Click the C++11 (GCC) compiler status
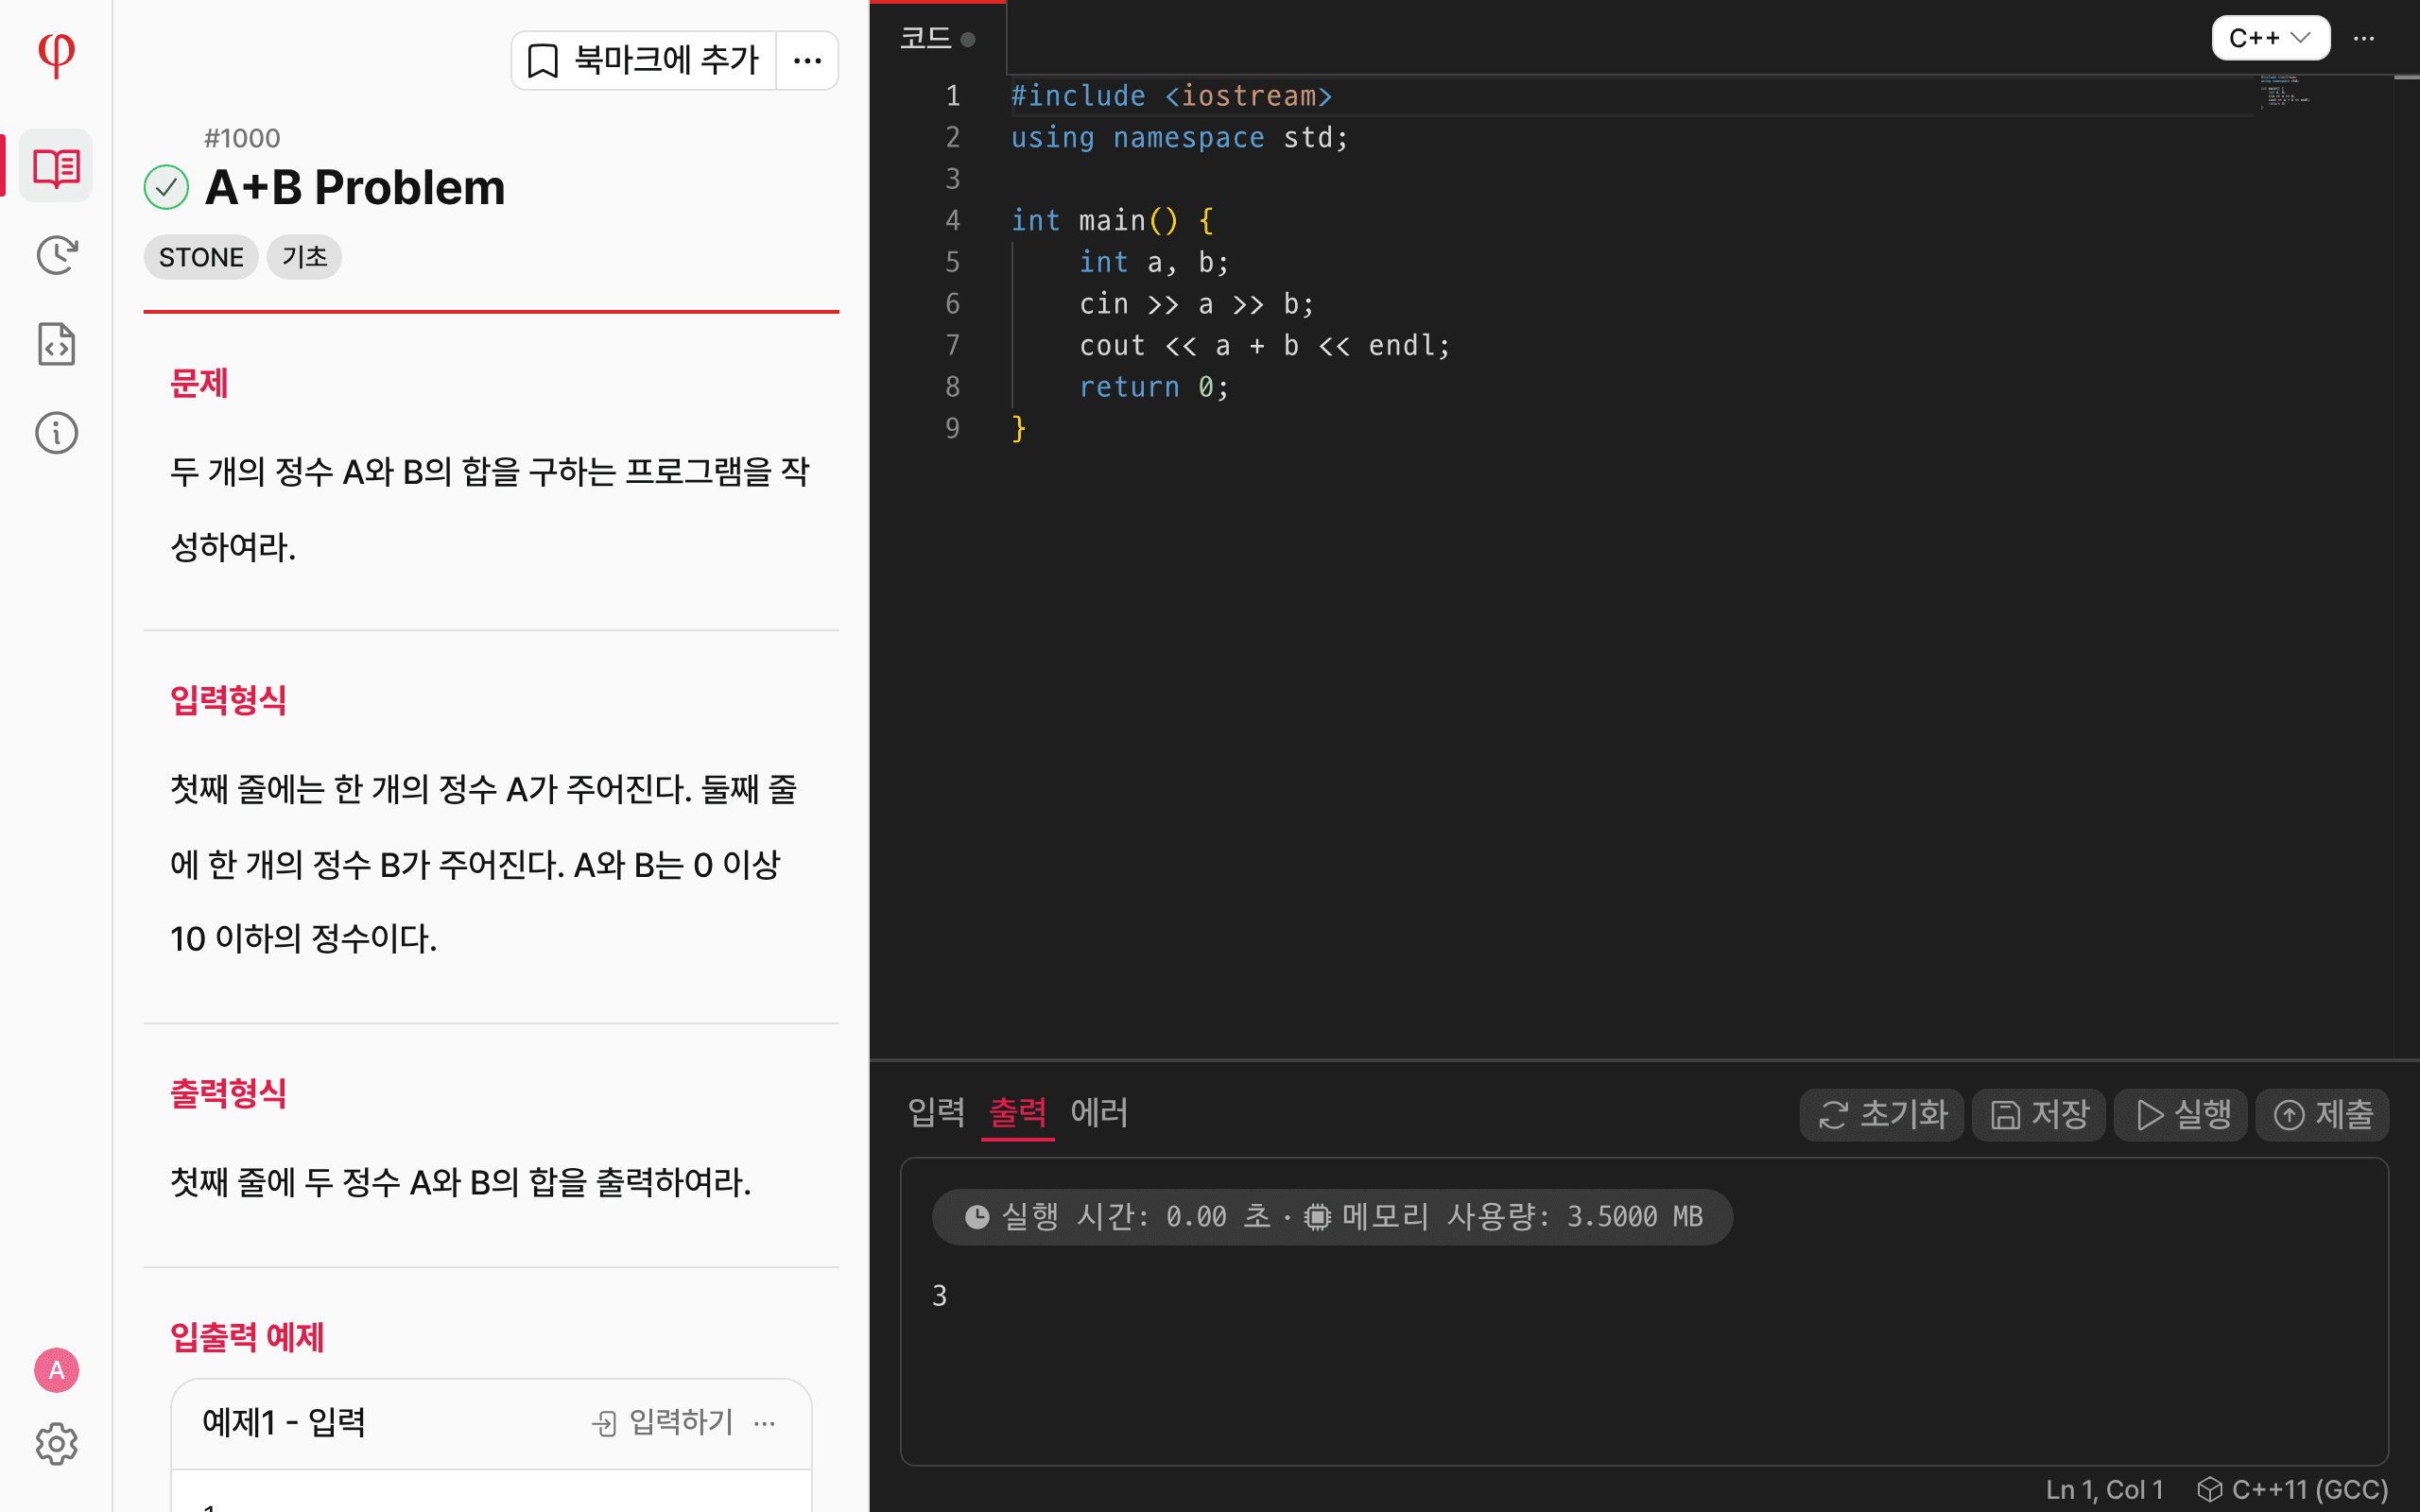 coord(2292,1489)
